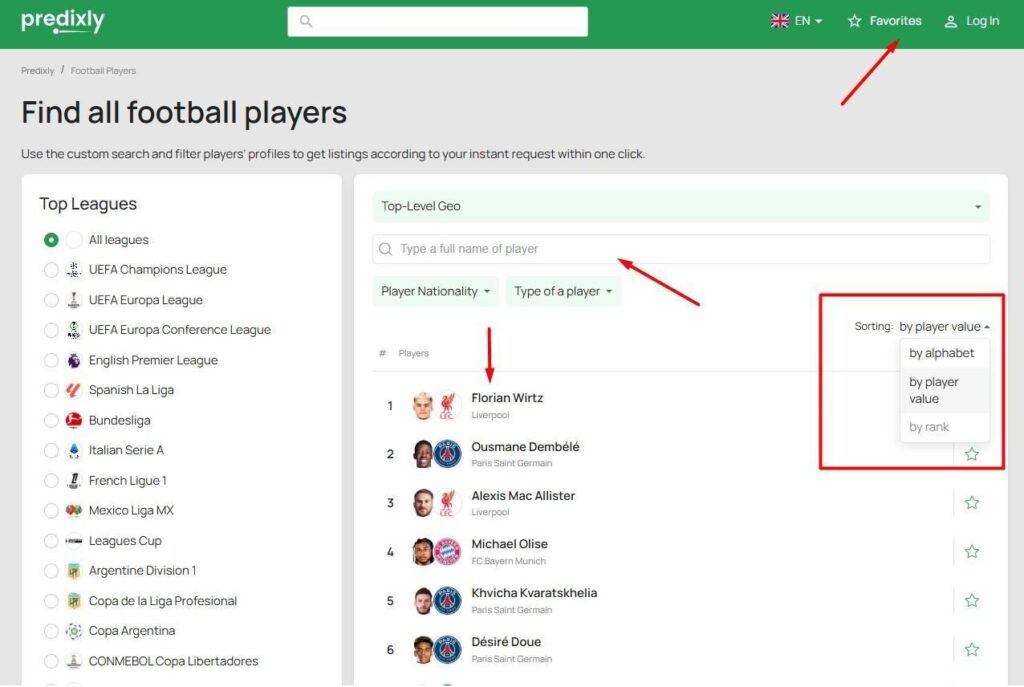Click the Bayern Munich crest beside Michael Olise
Image resolution: width=1024 pixels, height=687 pixels.
447,552
